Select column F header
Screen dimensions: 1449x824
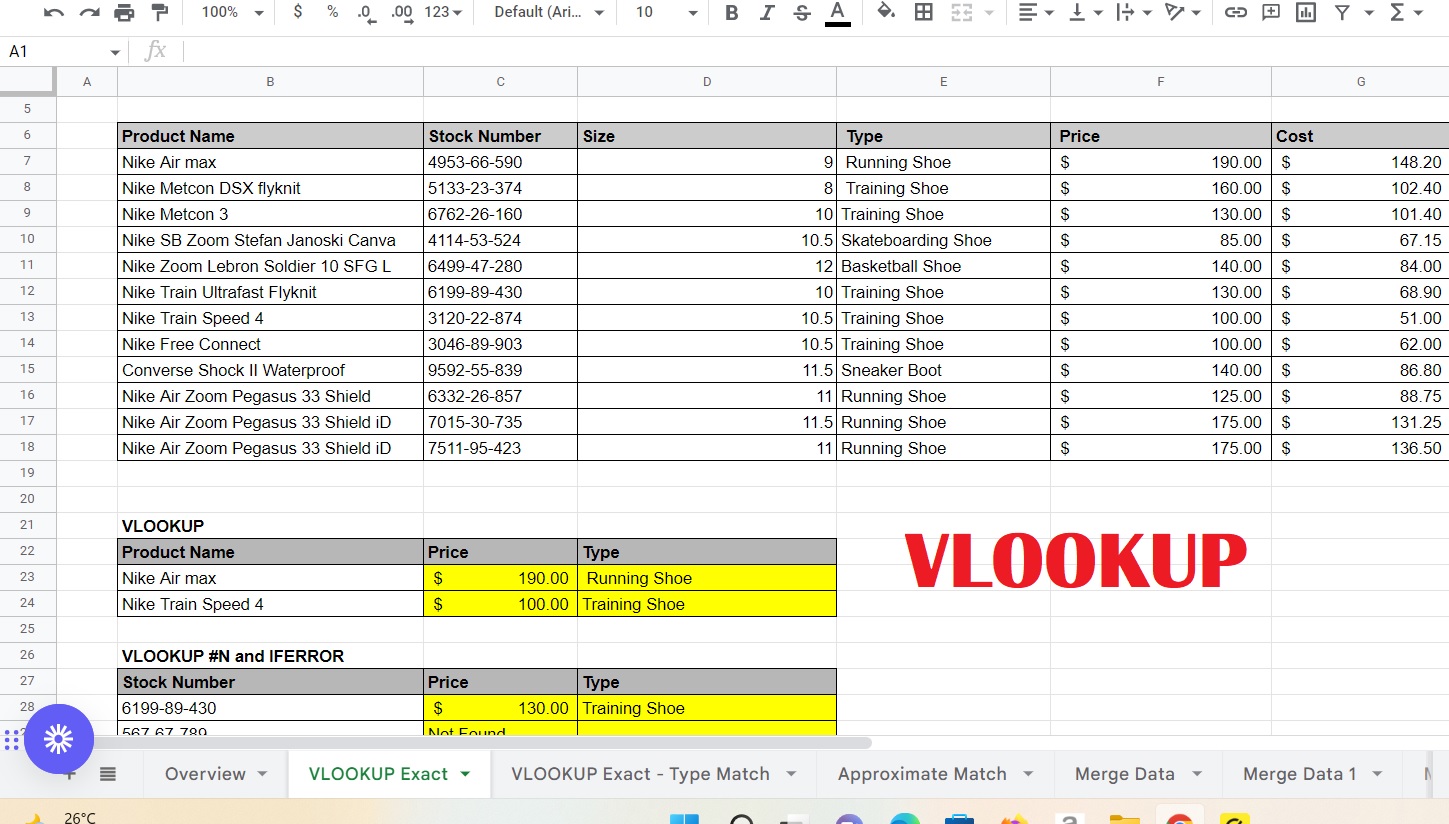click(1160, 82)
